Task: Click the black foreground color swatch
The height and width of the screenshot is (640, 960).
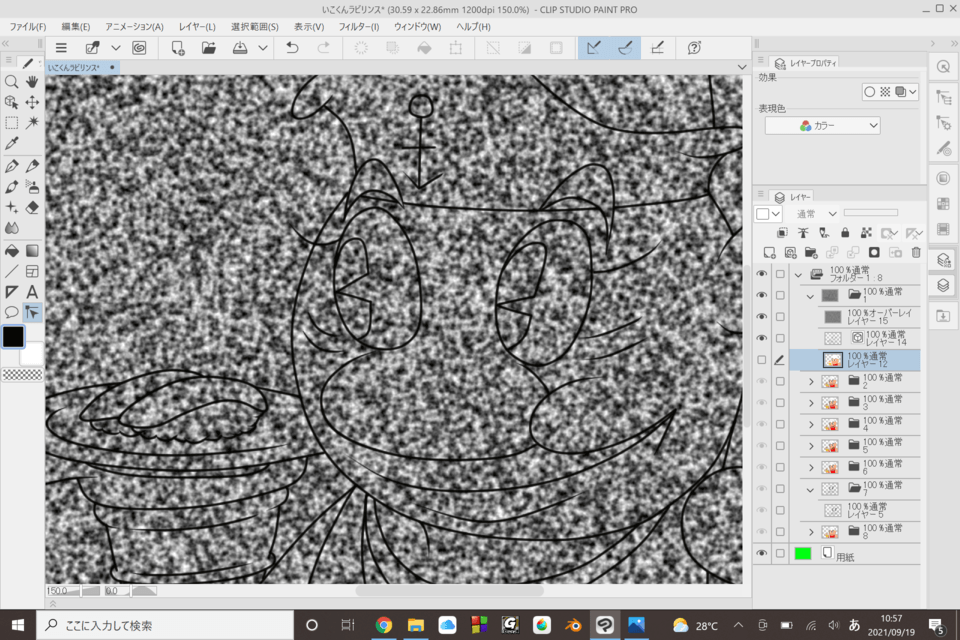Action: (x=13, y=337)
